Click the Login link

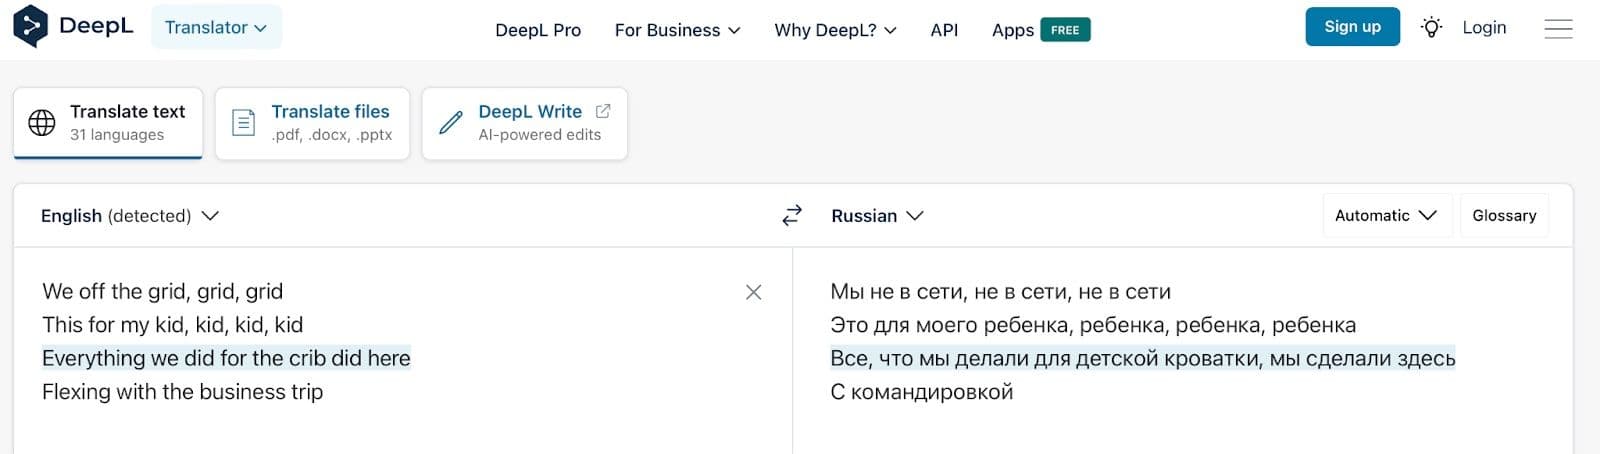click(x=1484, y=28)
